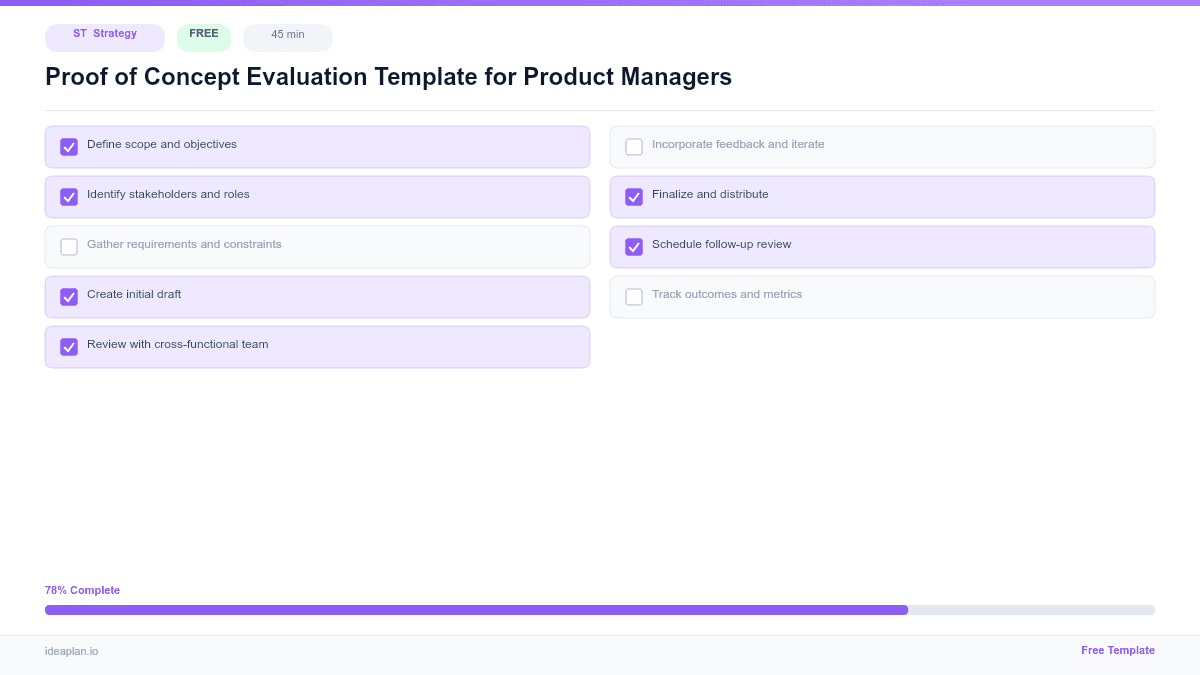Uncheck the Finalize and distribute item
Image resolution: width=1200 pixels, height=675 pixels.
(x=633, y=196)
